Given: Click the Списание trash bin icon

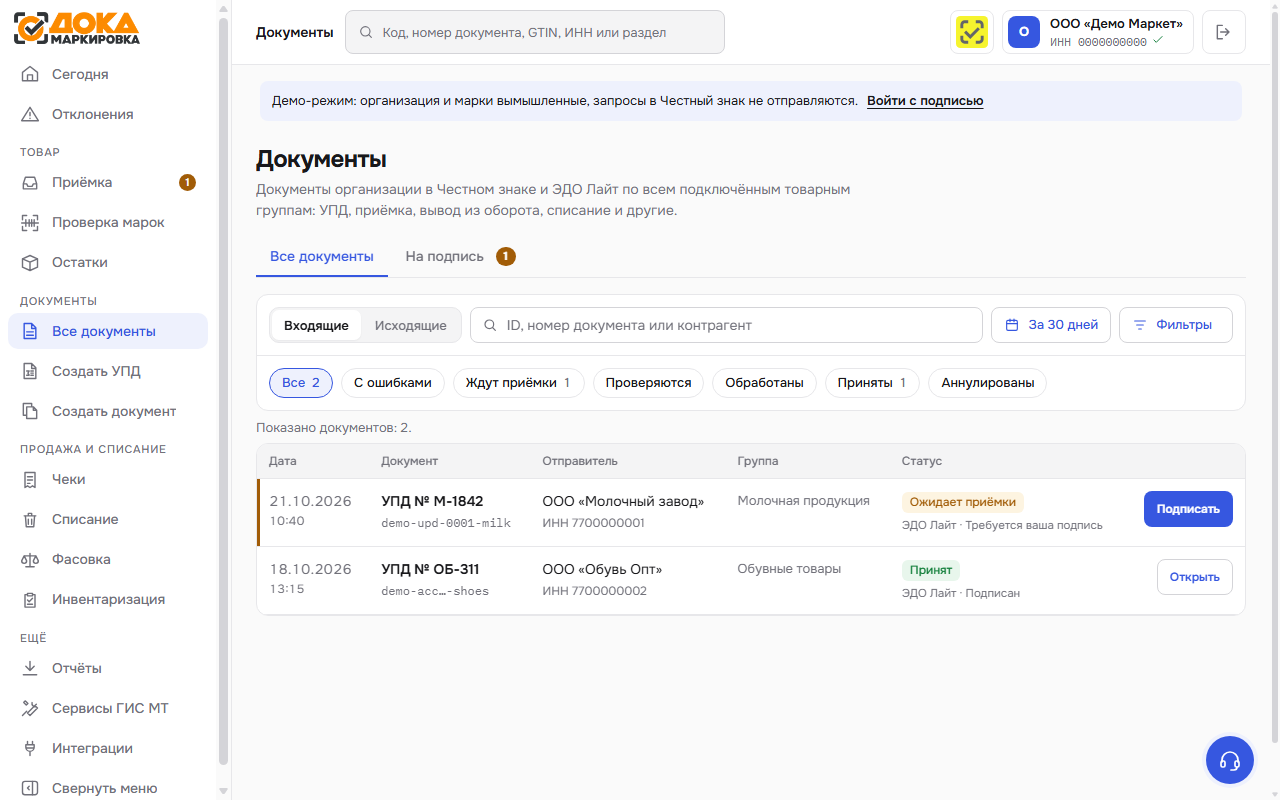Looking at the screenshot, I should pos(30,519).
